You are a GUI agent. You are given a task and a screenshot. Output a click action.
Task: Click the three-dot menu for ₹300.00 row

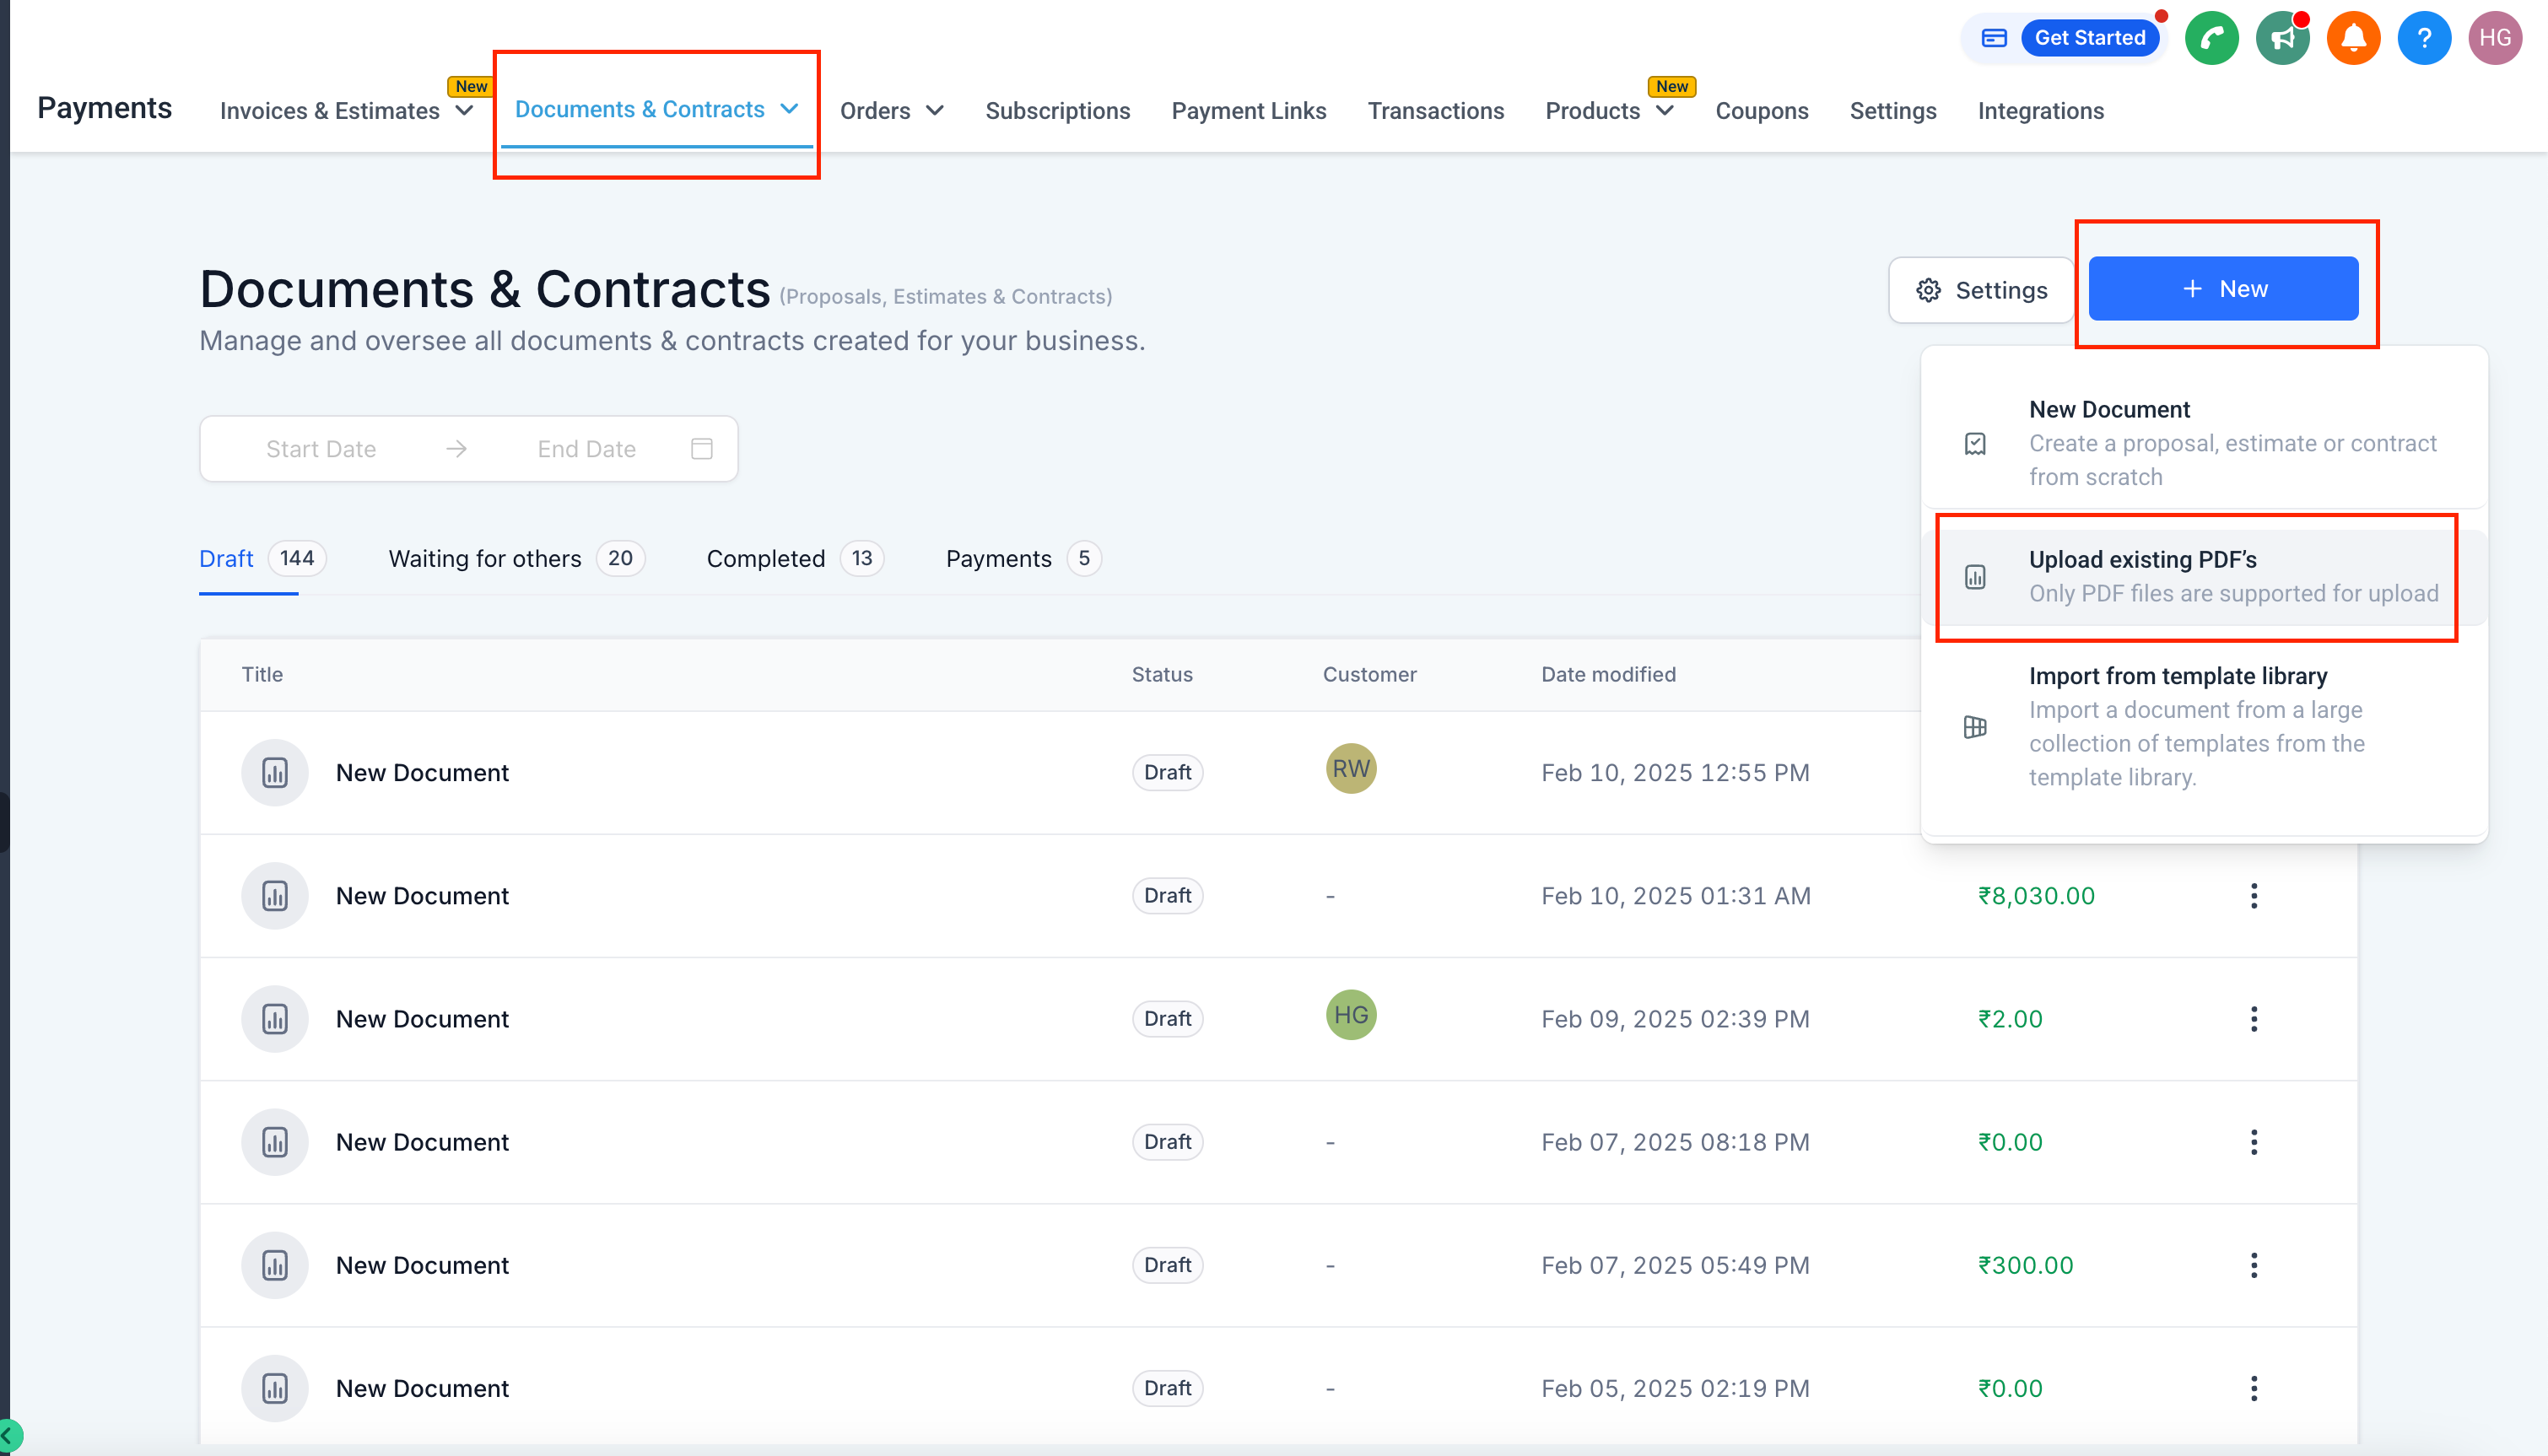(x=2253, y=1265)
